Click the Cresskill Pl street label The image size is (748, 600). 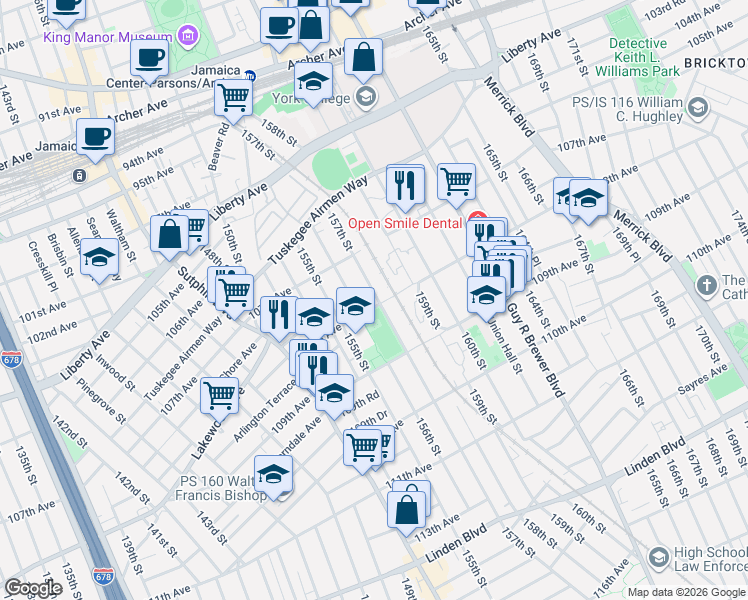[43, 266]
